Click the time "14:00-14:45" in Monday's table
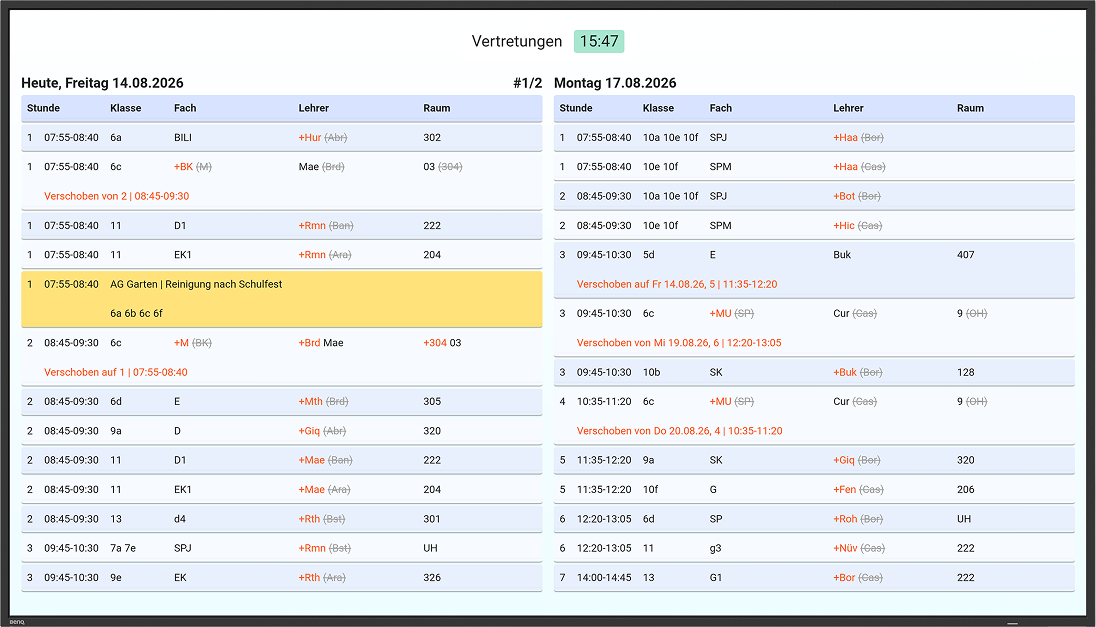This screenshot has height=627, width=1096. [x=604, y=578]
